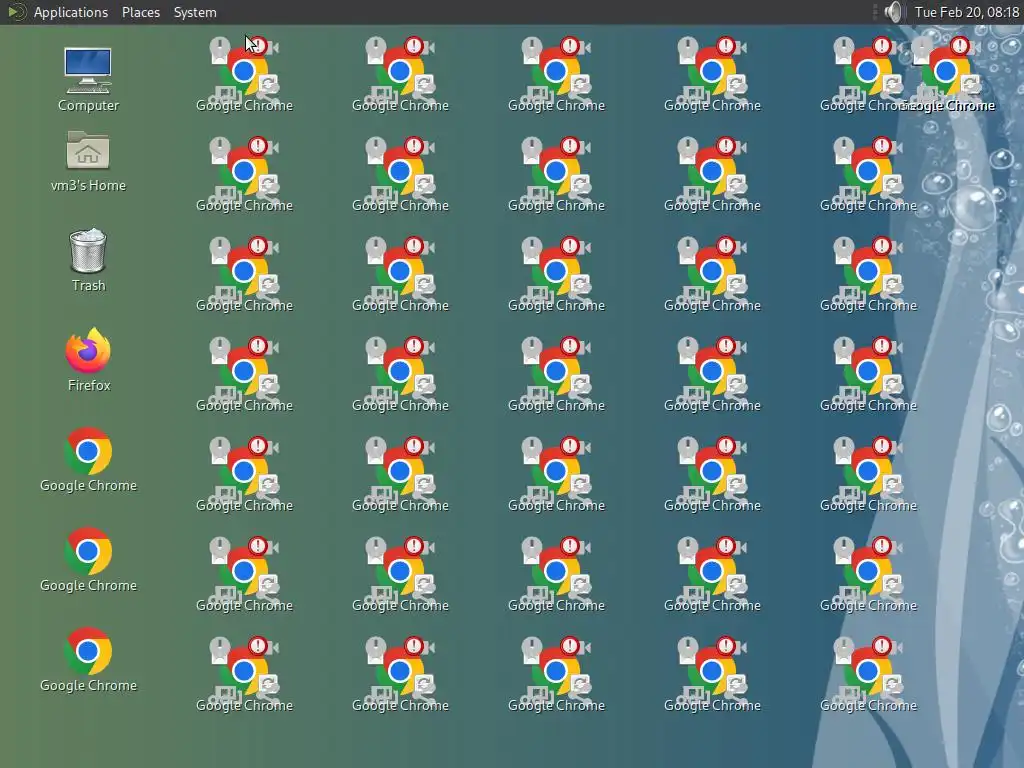Open the Applications menu
The width and height of the screenshot is (1024, 768).
click(71, 12)
